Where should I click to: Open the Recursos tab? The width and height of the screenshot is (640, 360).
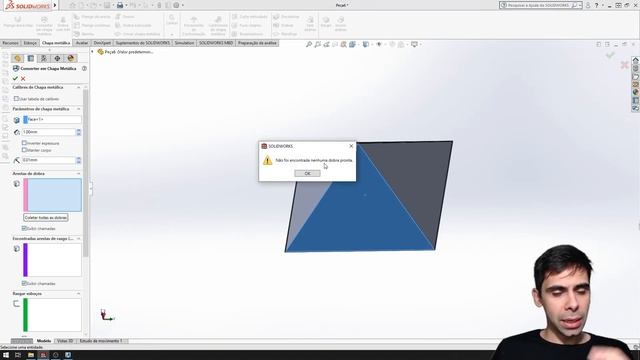11,43
